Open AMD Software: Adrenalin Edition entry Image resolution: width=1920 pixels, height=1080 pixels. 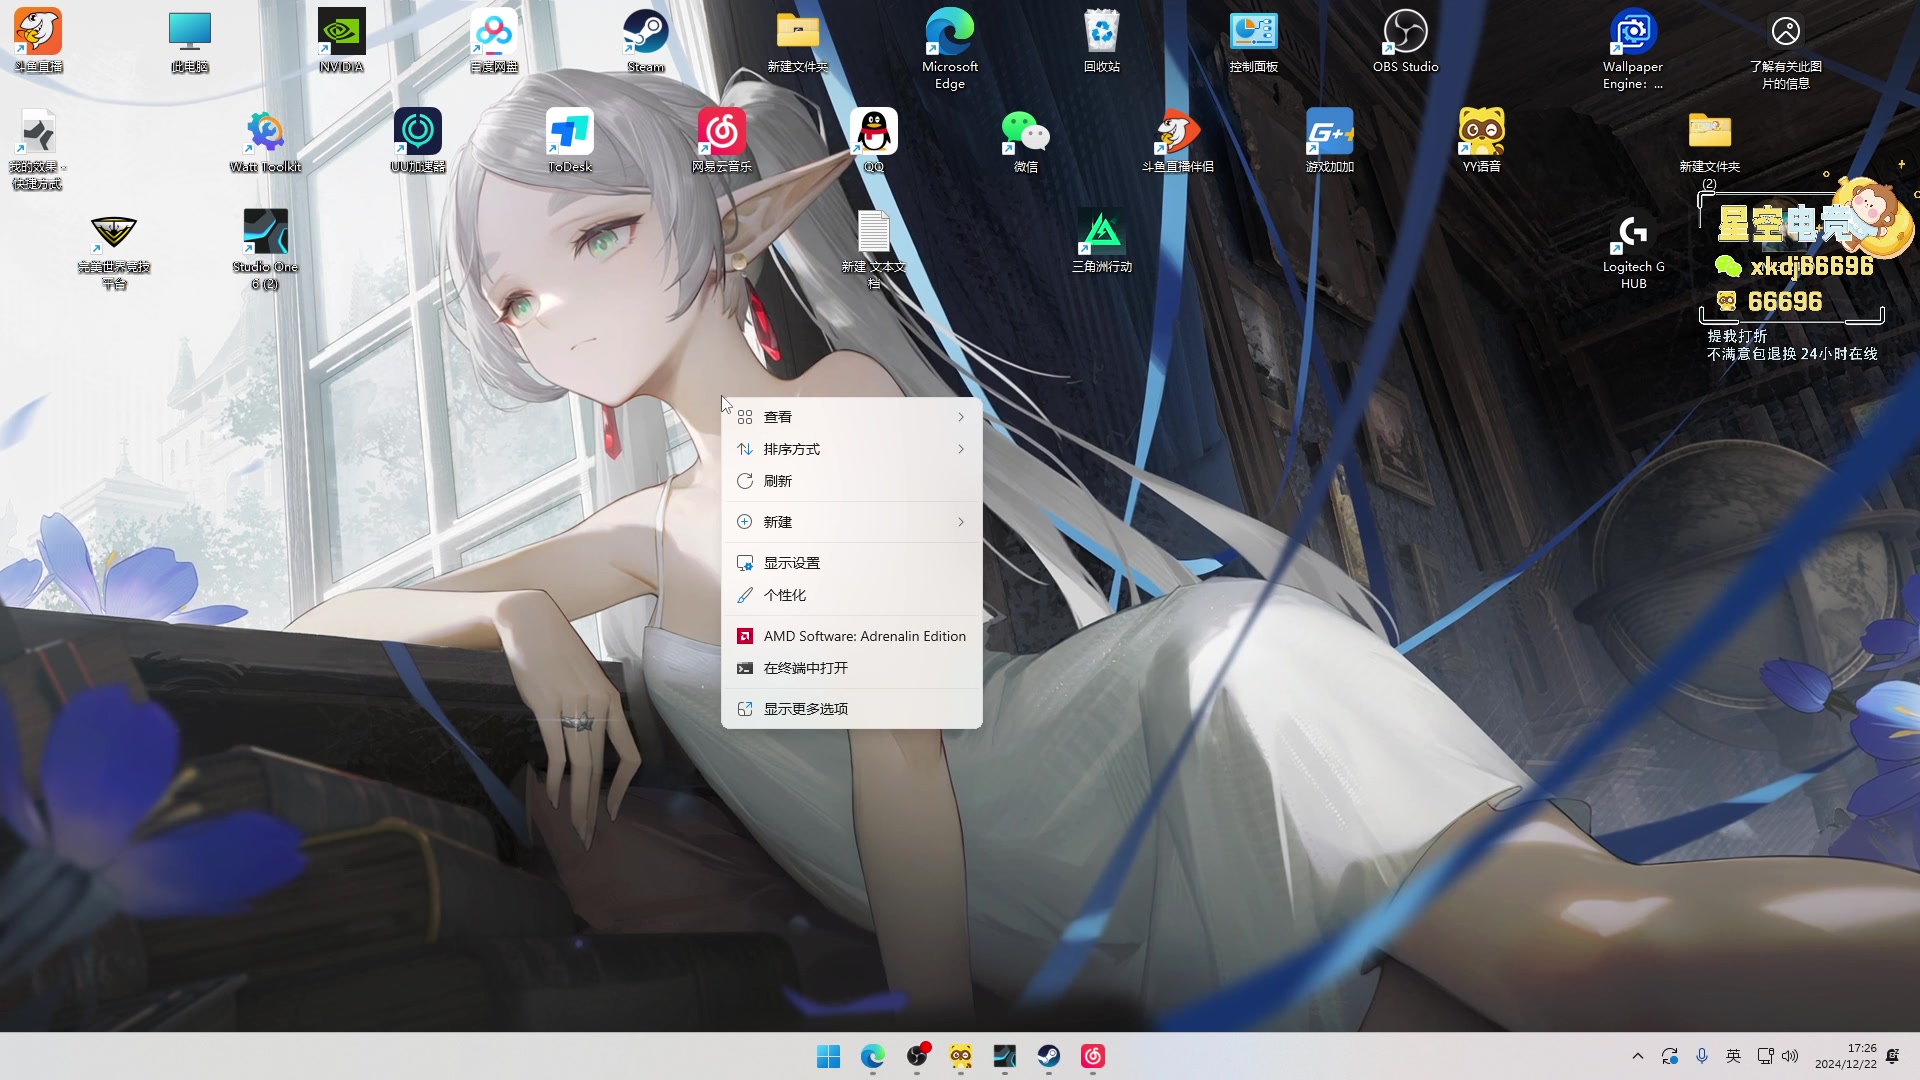[852, 636]
